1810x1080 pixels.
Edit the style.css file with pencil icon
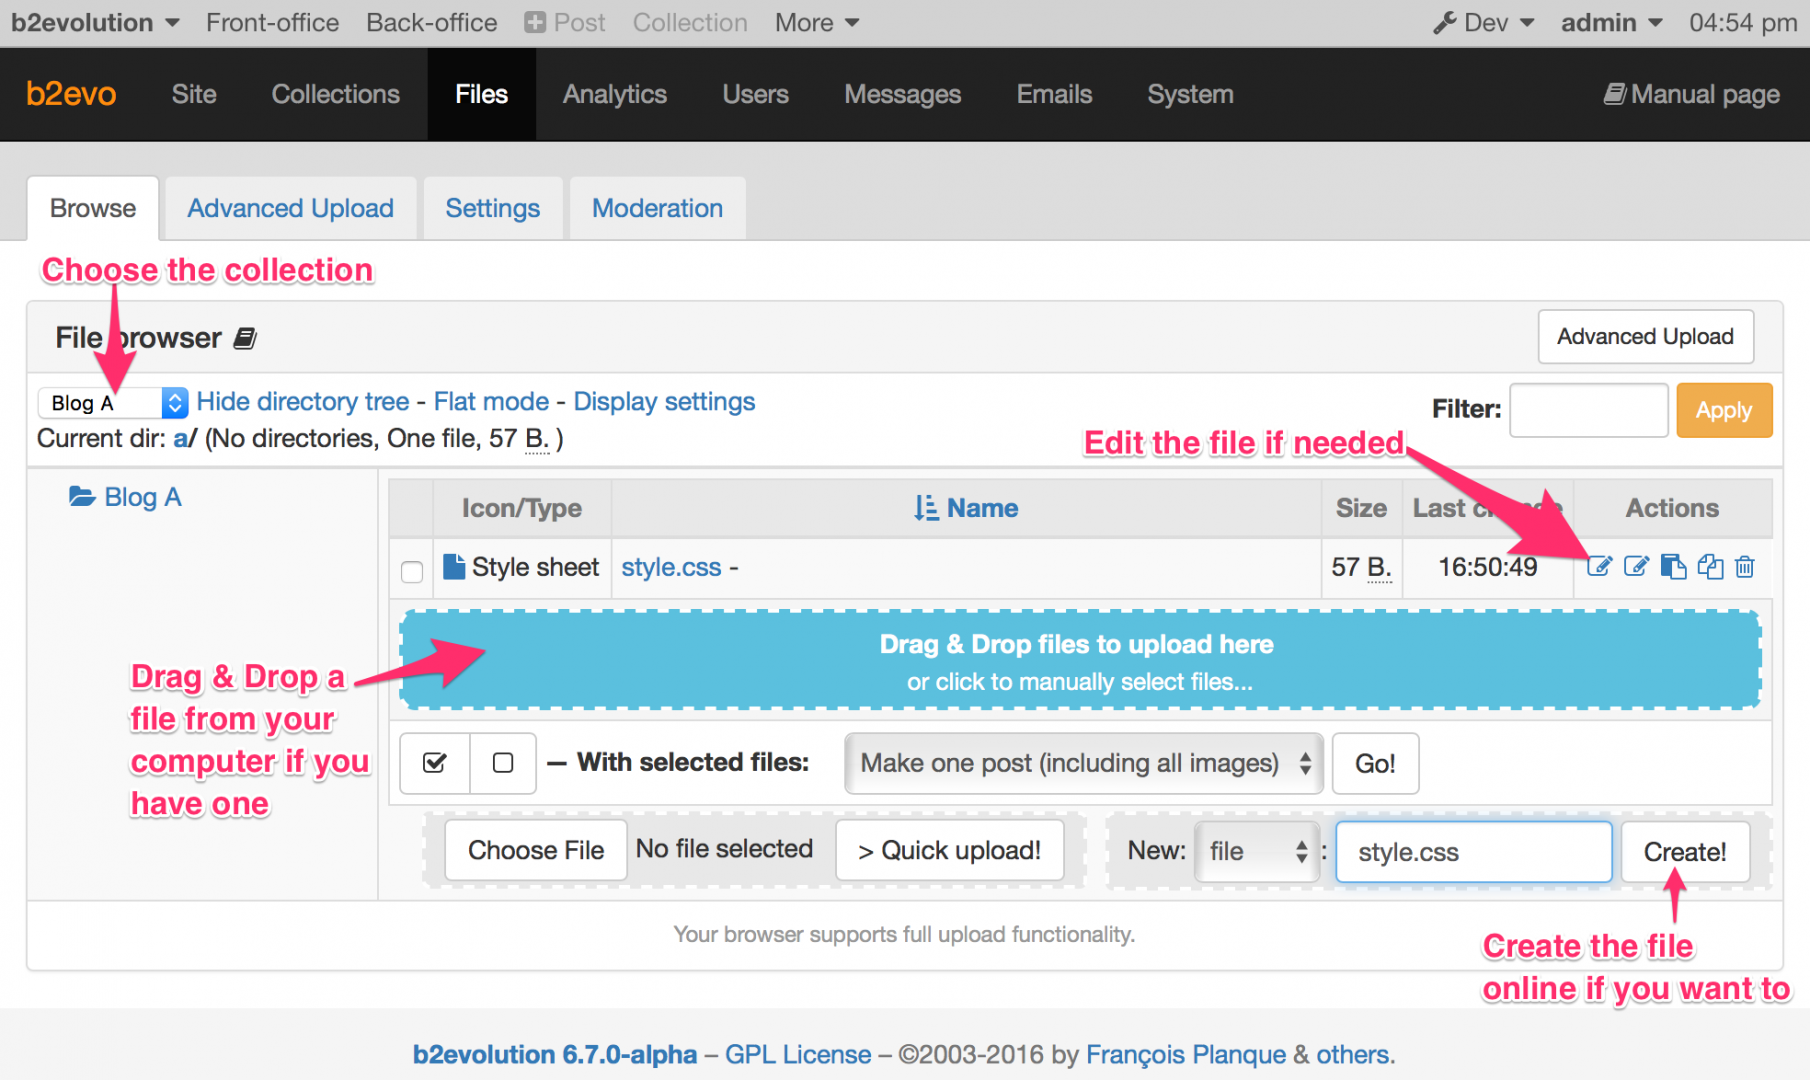(x=1600, y=567)
